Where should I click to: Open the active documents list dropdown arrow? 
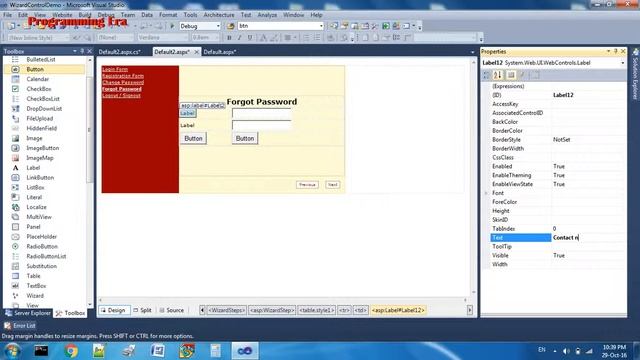pyautogui.click(x=472, y=52)
